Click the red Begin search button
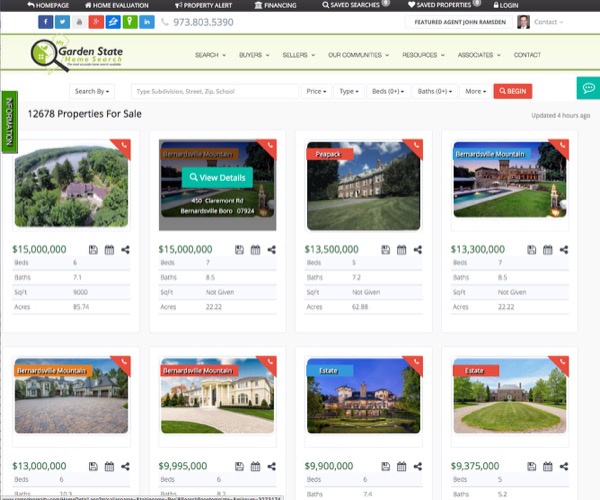This screenshot has height=500, width=600. [512, 91]
